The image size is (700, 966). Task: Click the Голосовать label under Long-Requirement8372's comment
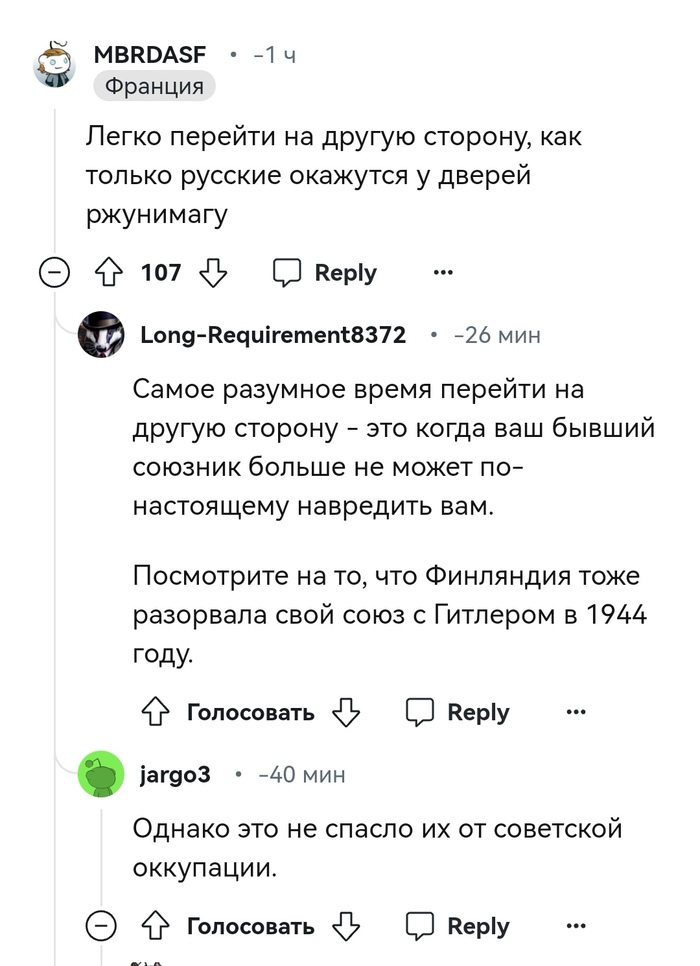coord(249,712)
